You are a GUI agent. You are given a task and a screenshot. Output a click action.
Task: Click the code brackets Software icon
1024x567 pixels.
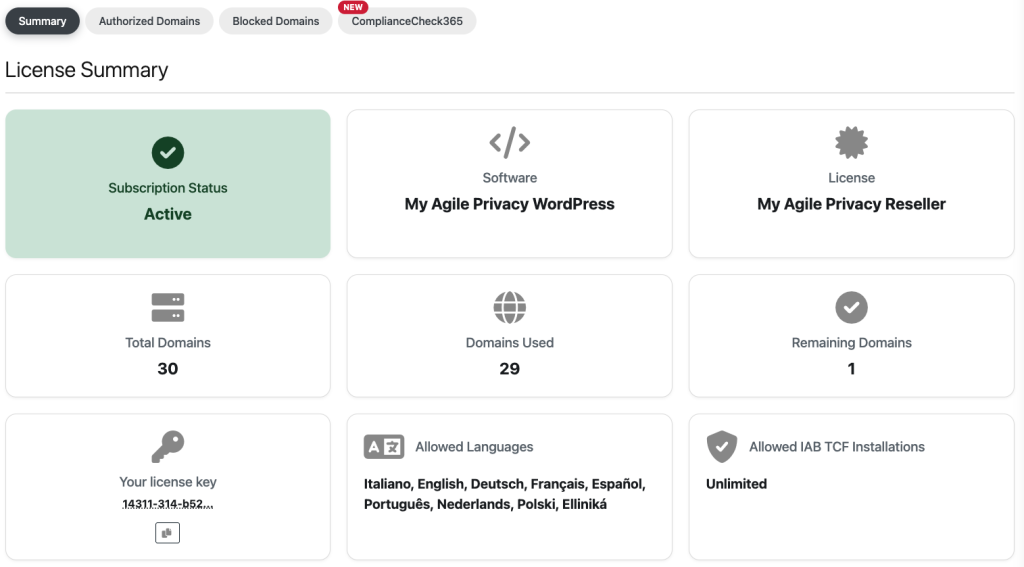click(509, 143)
